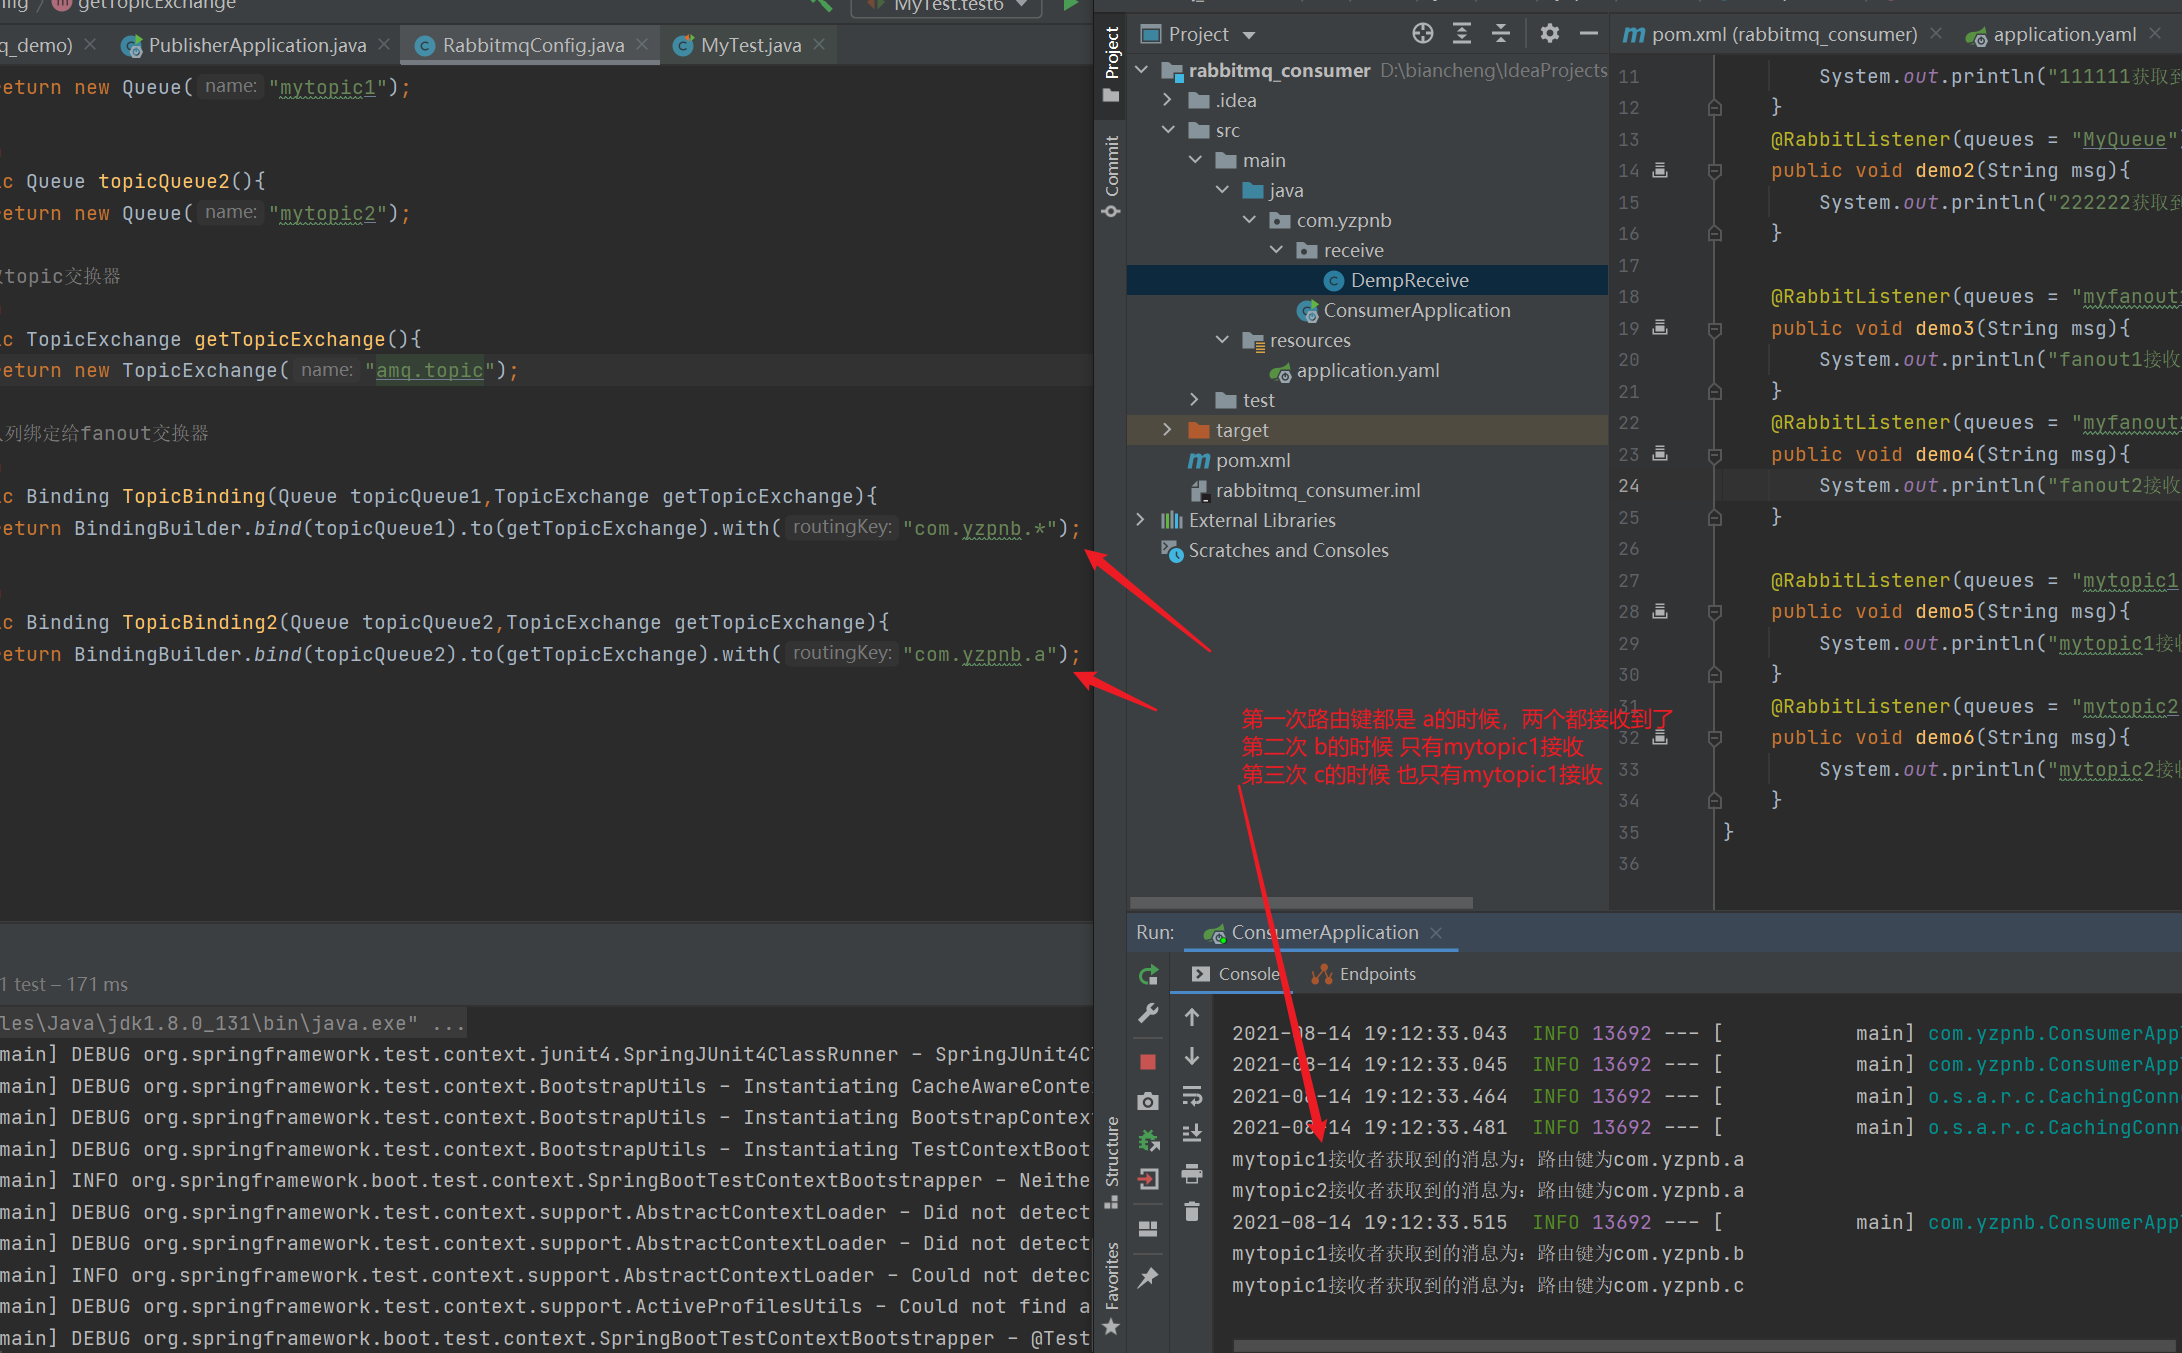
Task: Select the Console tab in Run panel
Action: [x=1235, y=974]
